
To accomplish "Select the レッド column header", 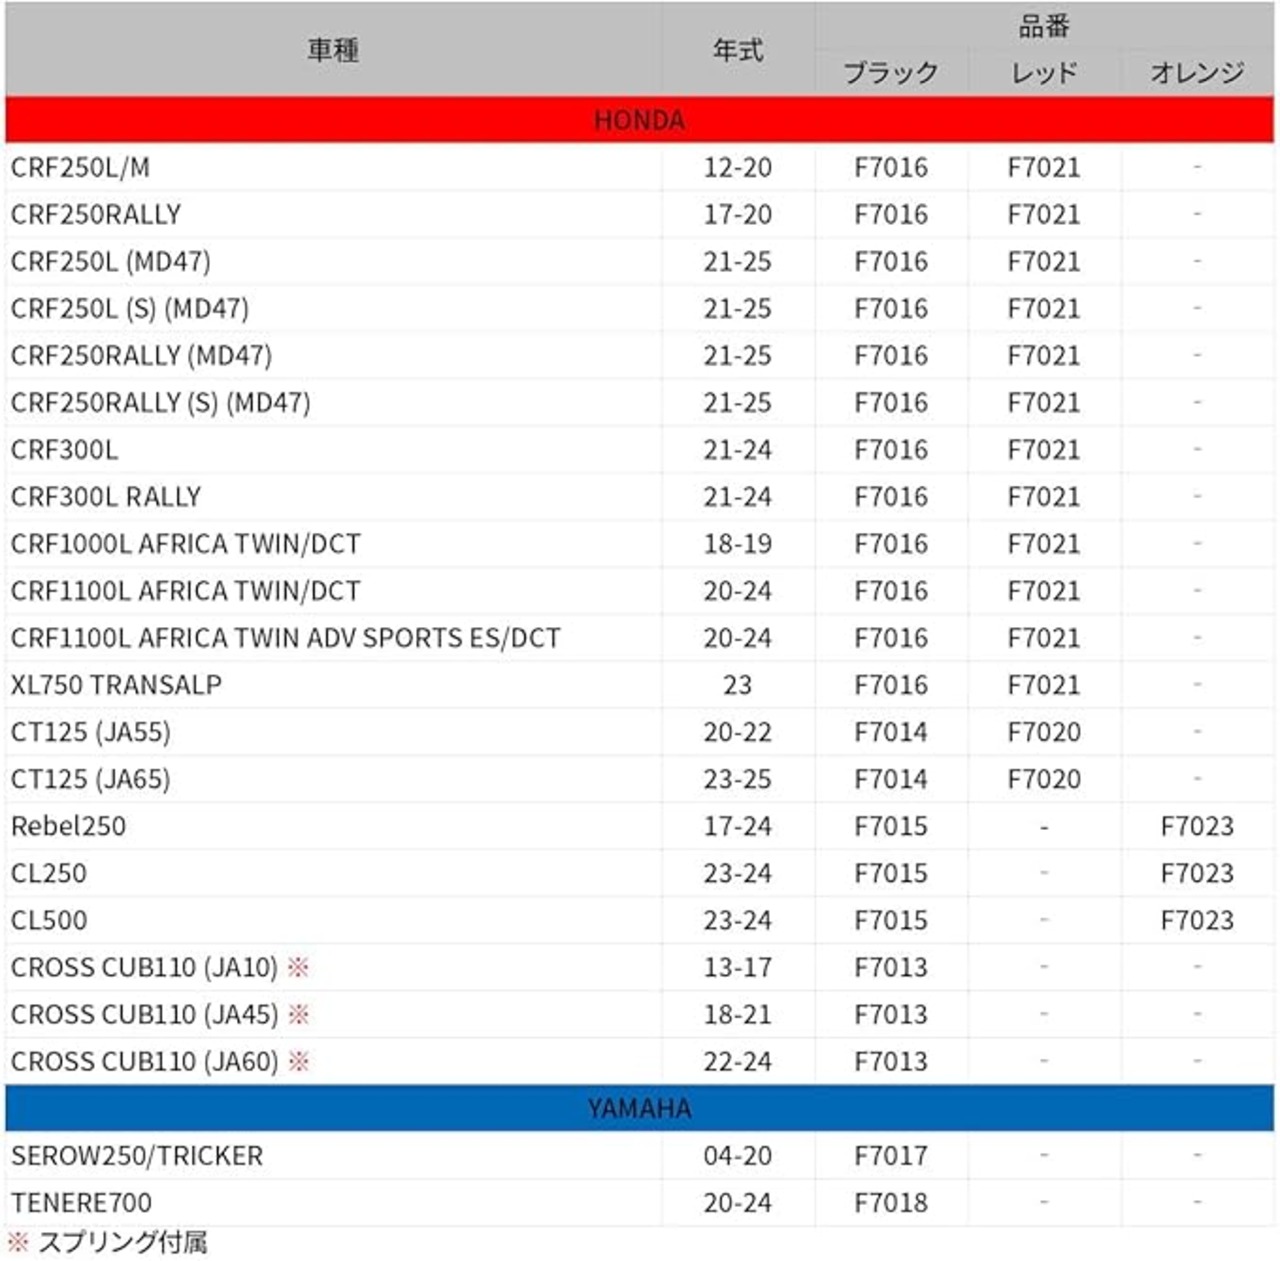I will pos(1044,72).
